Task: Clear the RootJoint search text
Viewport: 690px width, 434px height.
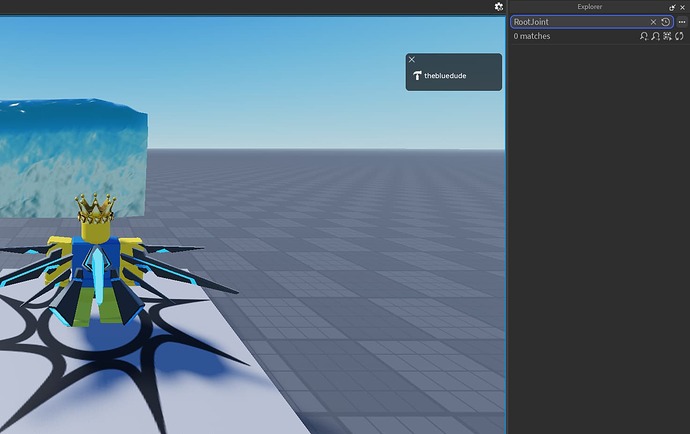Action: [x=653, y=22]
